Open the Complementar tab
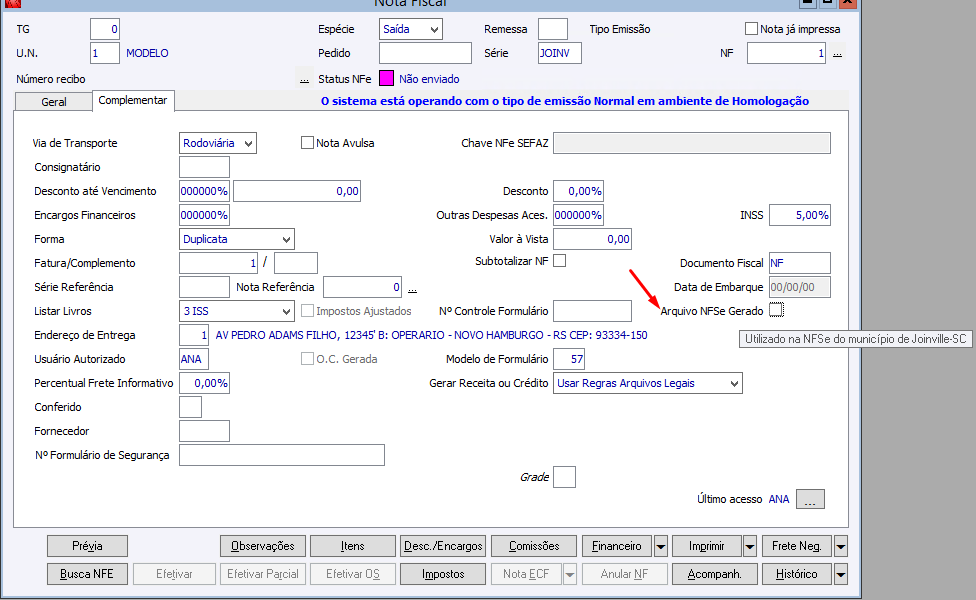Screen dimensions: 976x600 133,100
